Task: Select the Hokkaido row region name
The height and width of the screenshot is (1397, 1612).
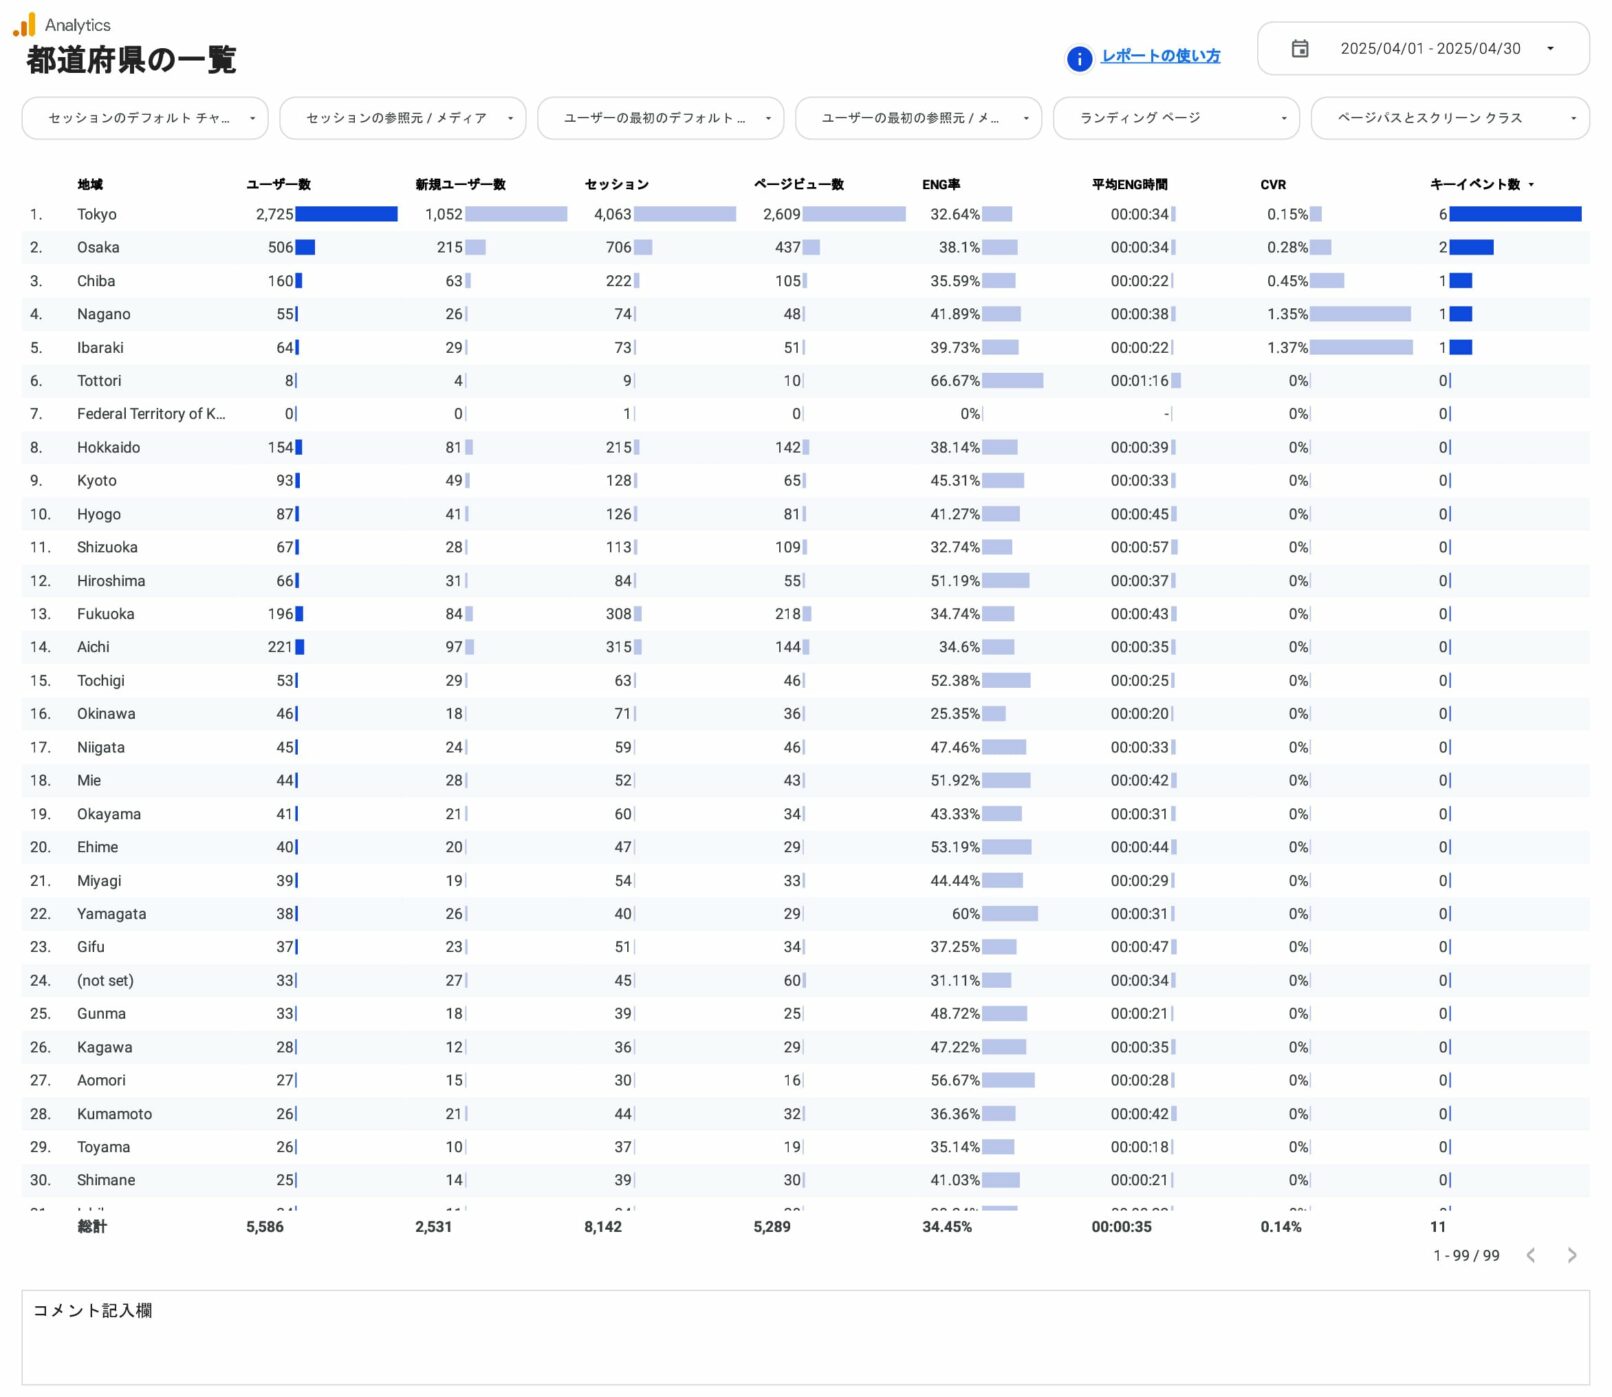Action: (x=108, y=447)
